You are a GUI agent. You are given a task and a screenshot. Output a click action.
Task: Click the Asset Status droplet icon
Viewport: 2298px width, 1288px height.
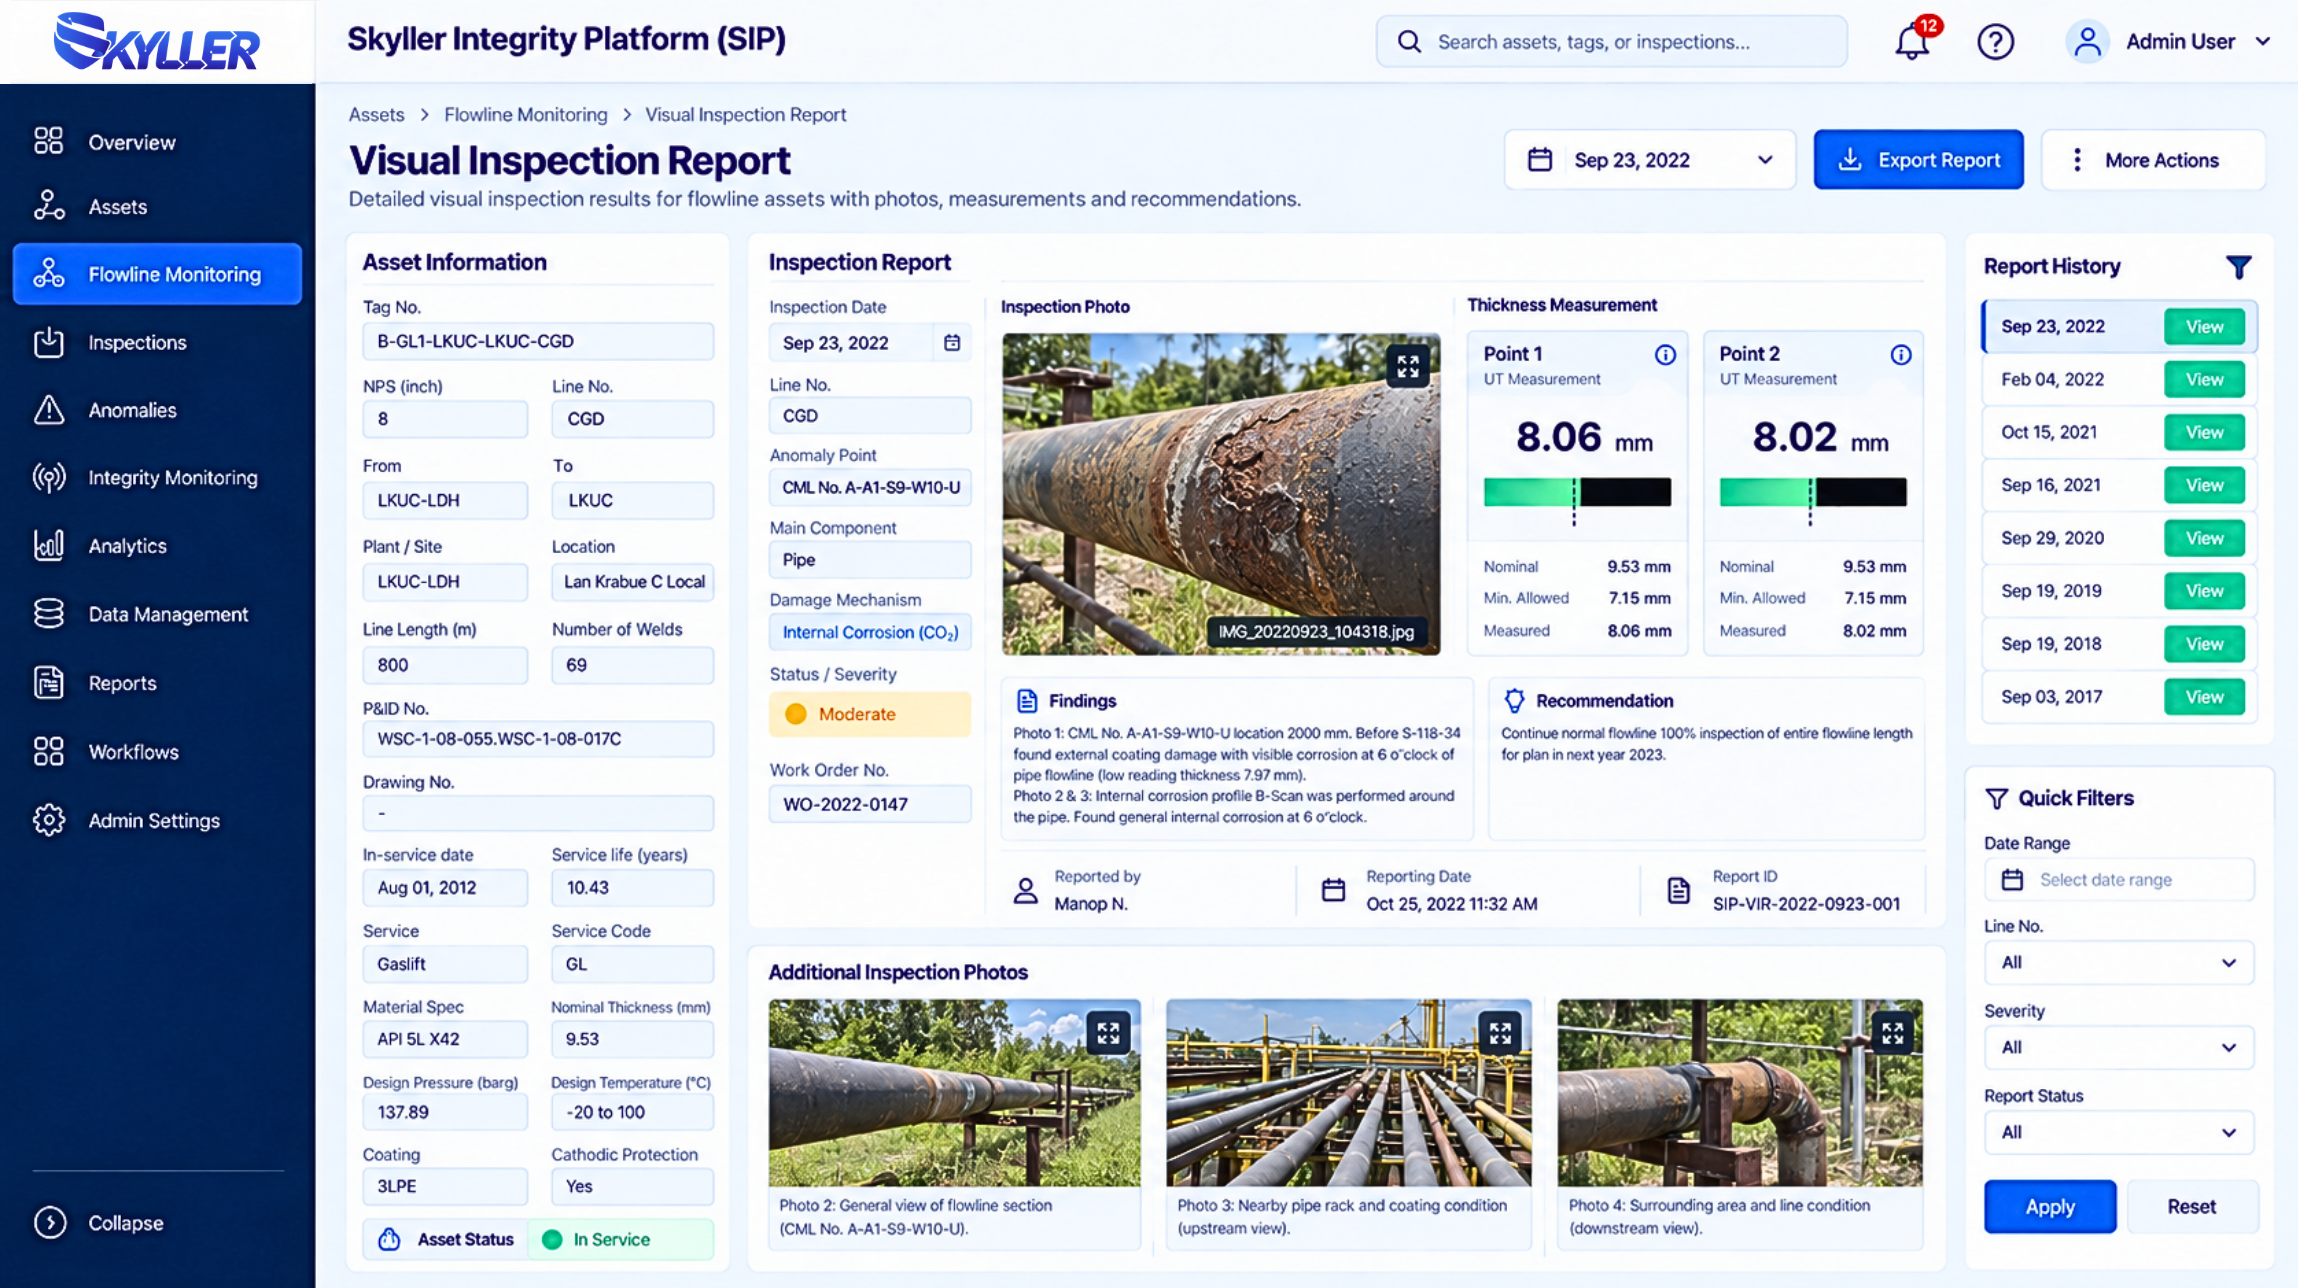[389, 1239]
